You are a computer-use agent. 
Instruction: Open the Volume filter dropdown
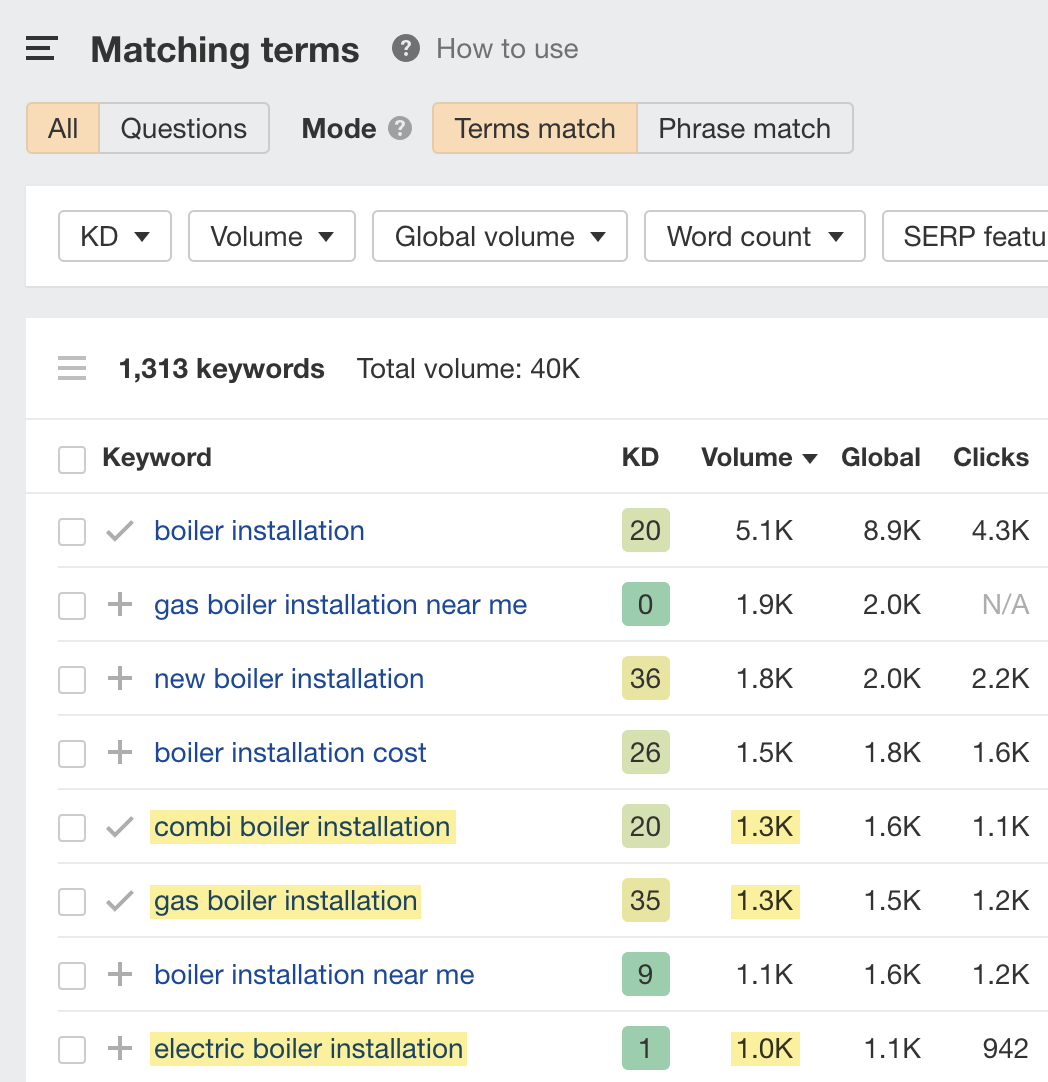[271, 236]
